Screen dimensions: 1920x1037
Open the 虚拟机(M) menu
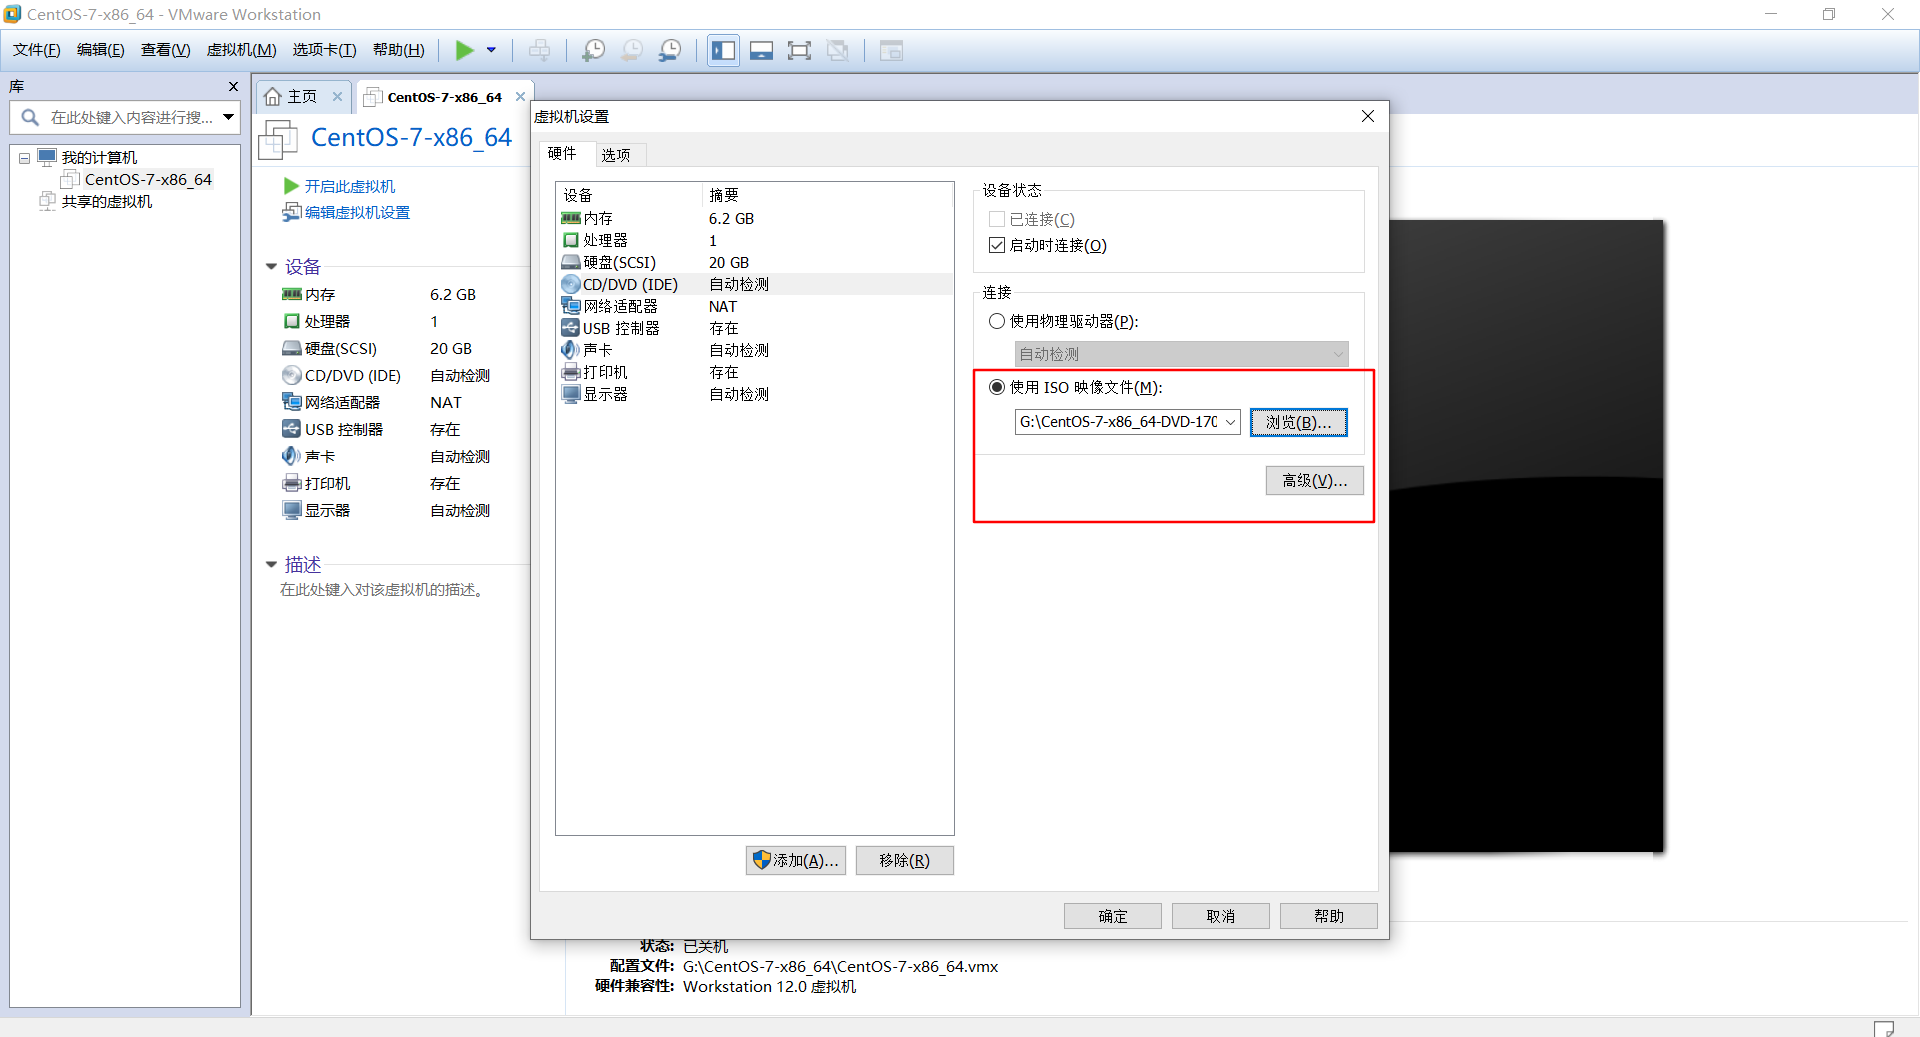[241, 50]
